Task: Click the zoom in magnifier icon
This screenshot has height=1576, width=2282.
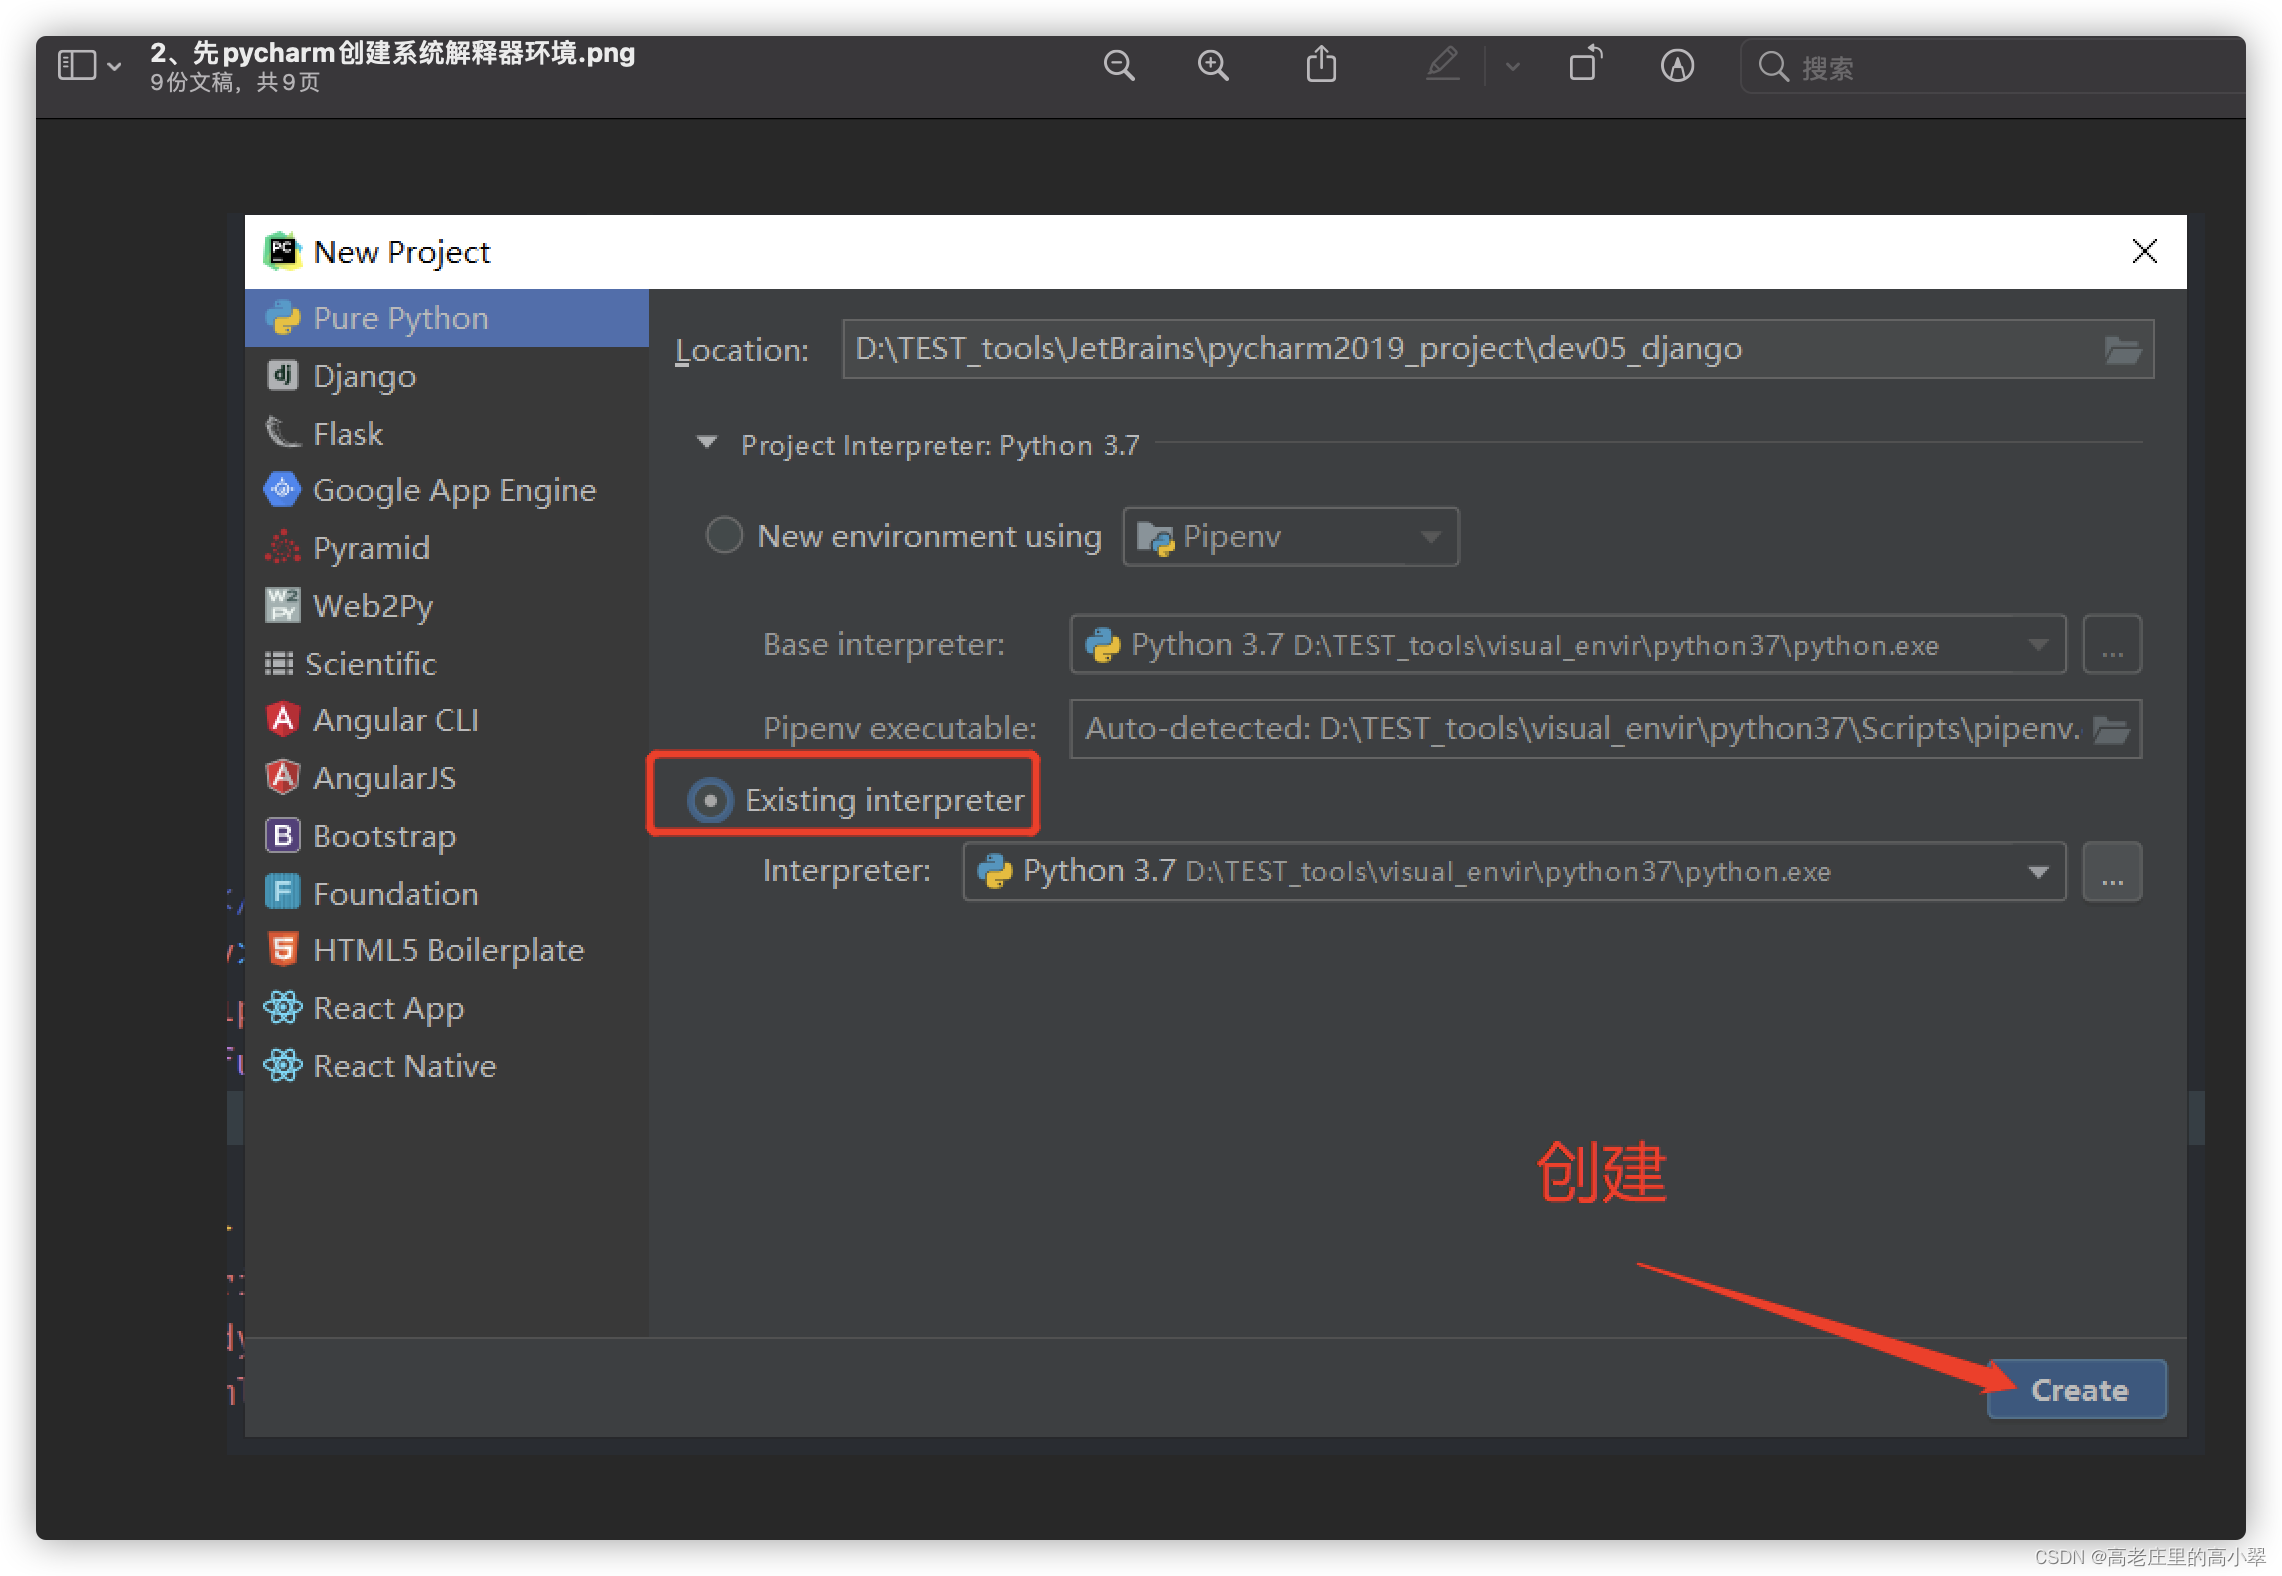Action: point(1212,66)
